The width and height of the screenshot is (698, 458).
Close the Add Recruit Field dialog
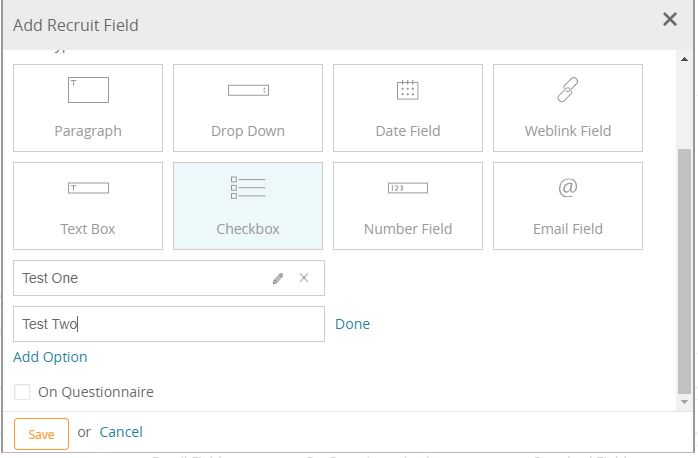670,19
